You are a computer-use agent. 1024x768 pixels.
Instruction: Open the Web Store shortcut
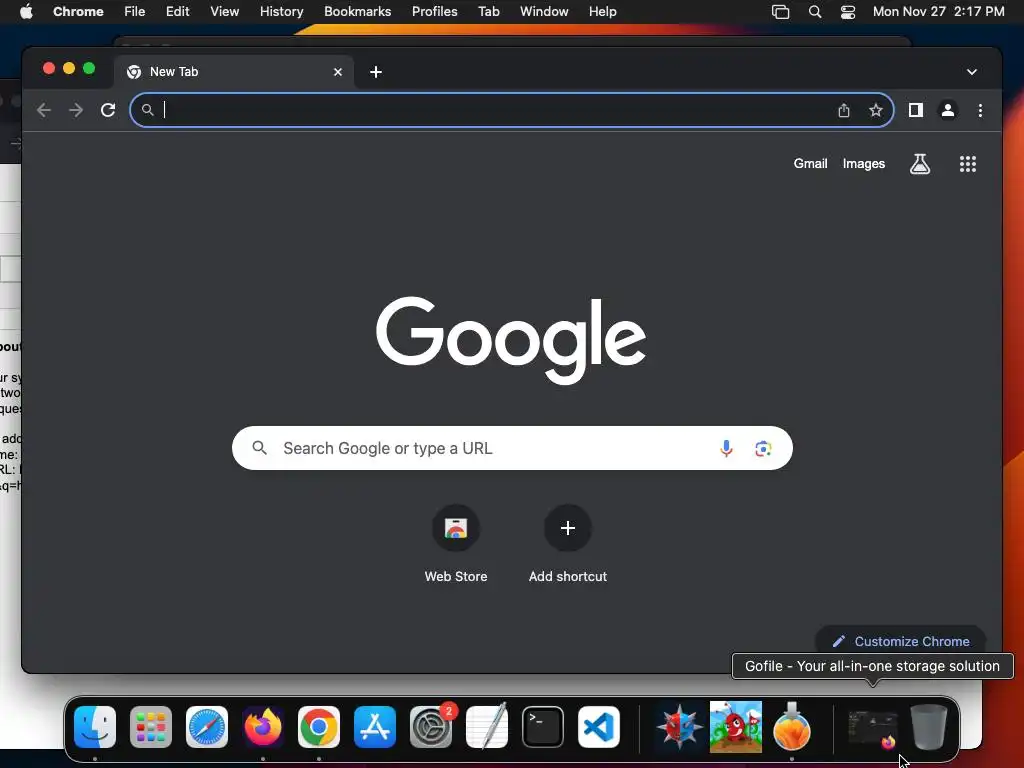[456, 544]
